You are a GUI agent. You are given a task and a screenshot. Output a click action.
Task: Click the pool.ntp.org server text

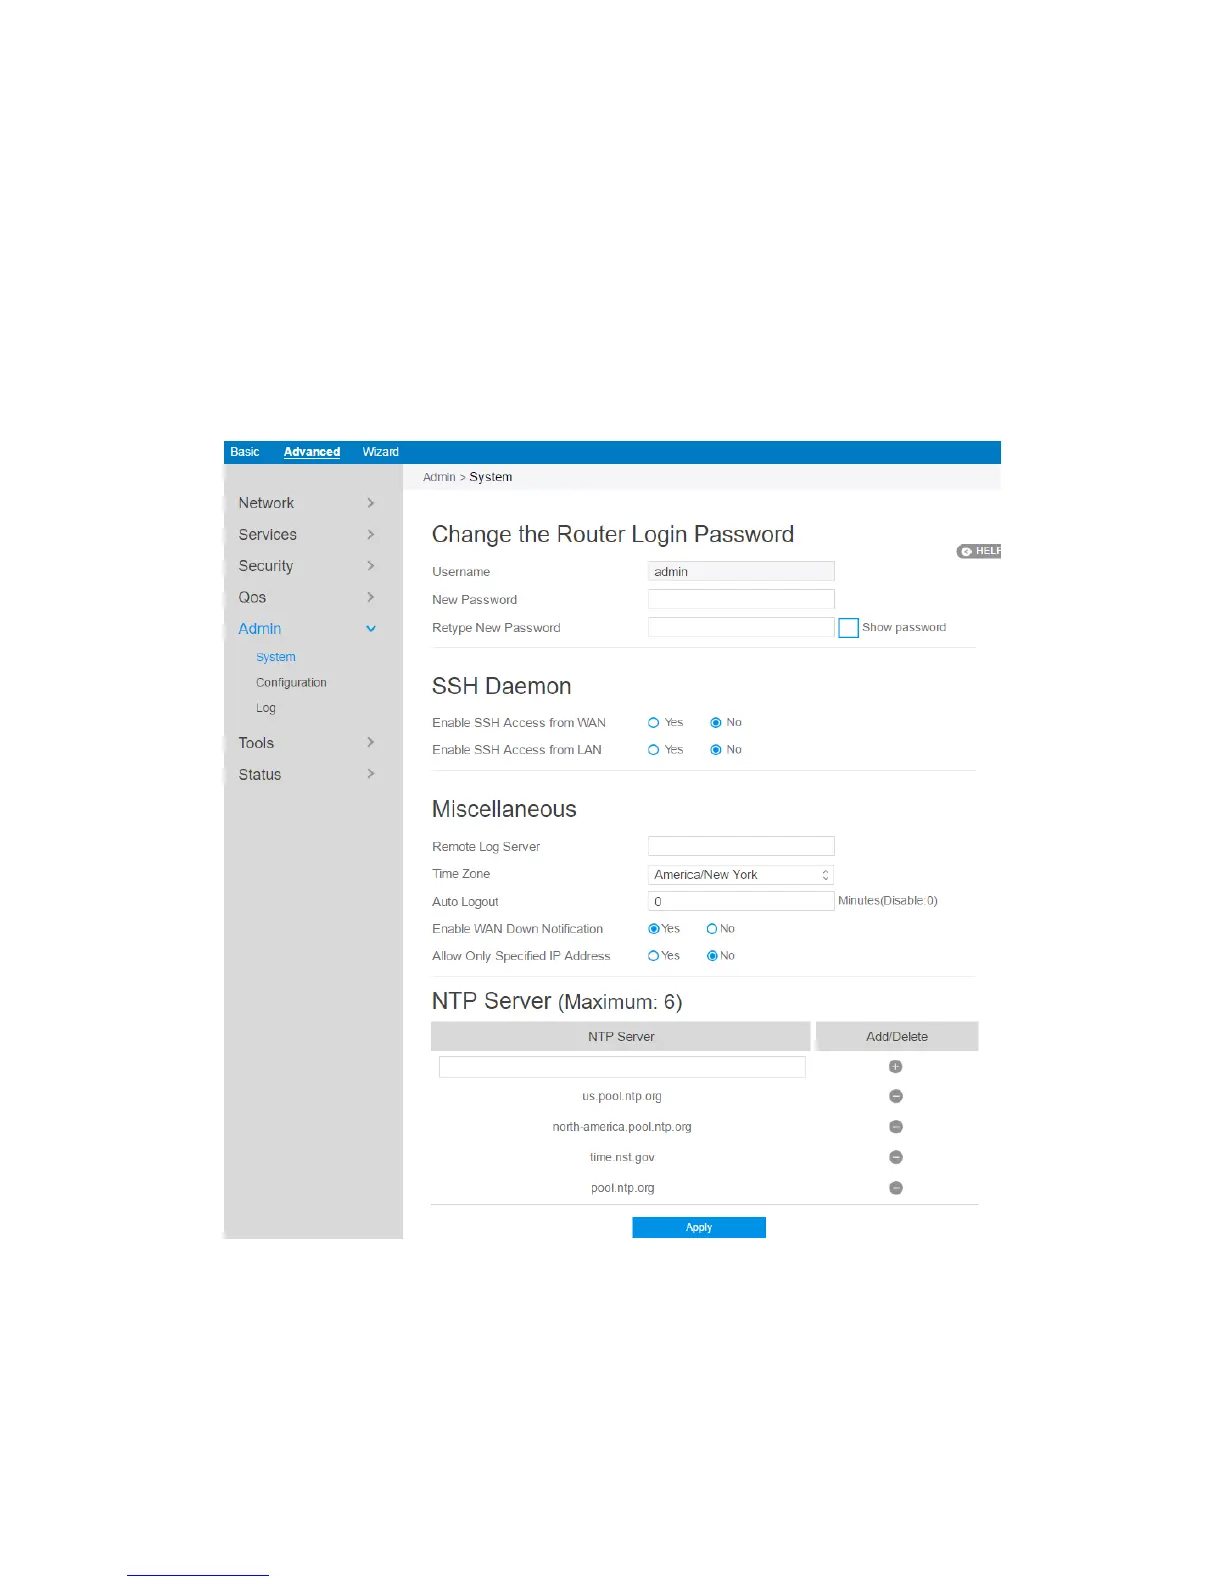coord(622,1188)
